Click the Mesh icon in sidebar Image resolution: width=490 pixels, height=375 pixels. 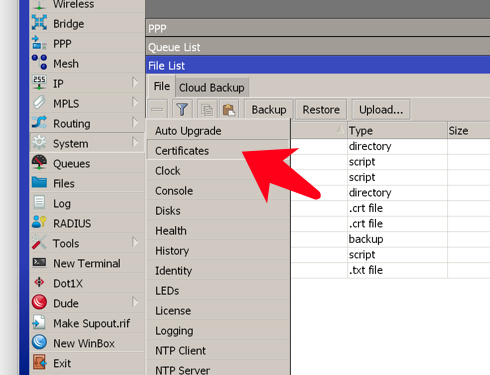coord(39,62)
